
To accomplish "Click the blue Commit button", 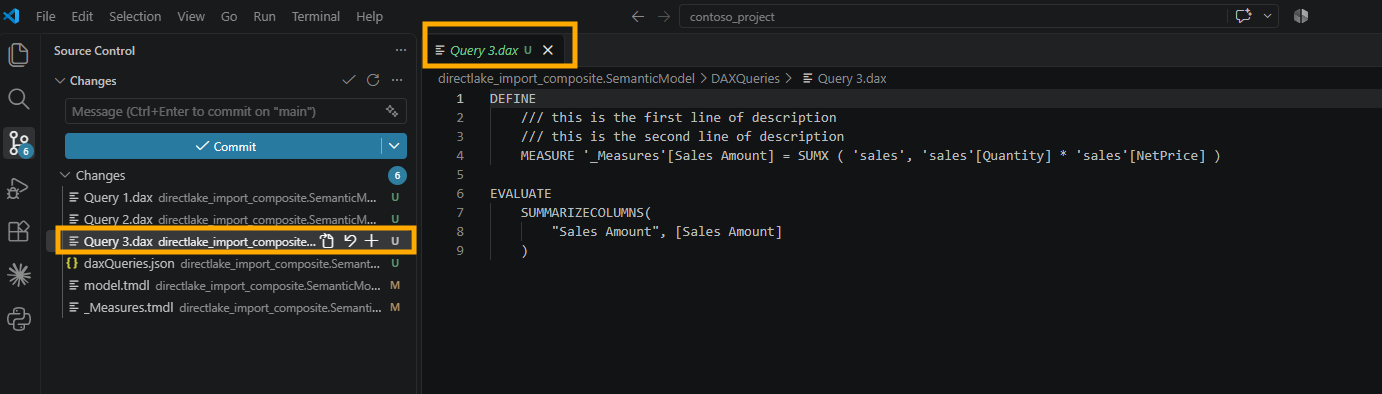I will pos(223,146).
